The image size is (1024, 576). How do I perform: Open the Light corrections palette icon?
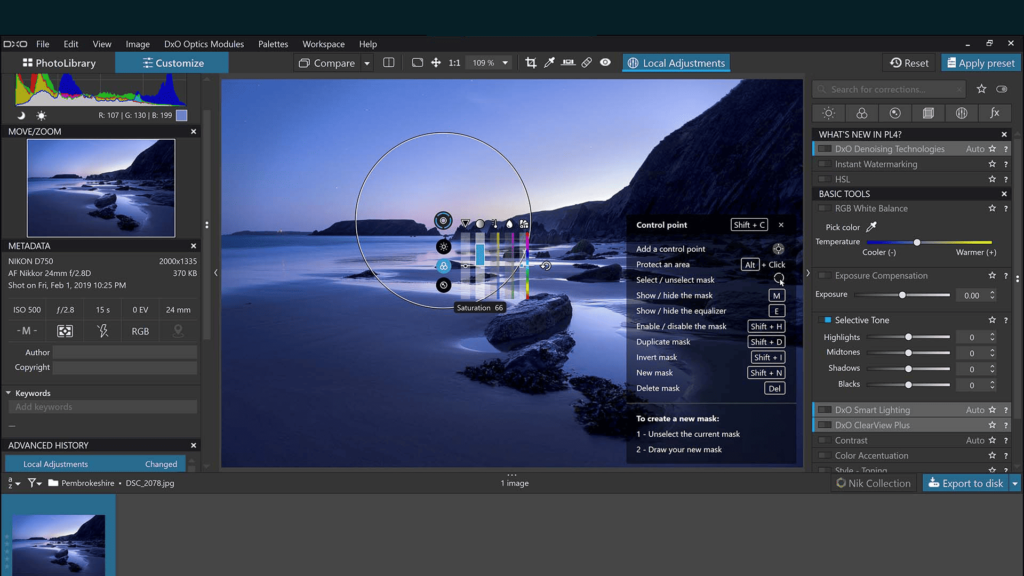pos(828,113)
